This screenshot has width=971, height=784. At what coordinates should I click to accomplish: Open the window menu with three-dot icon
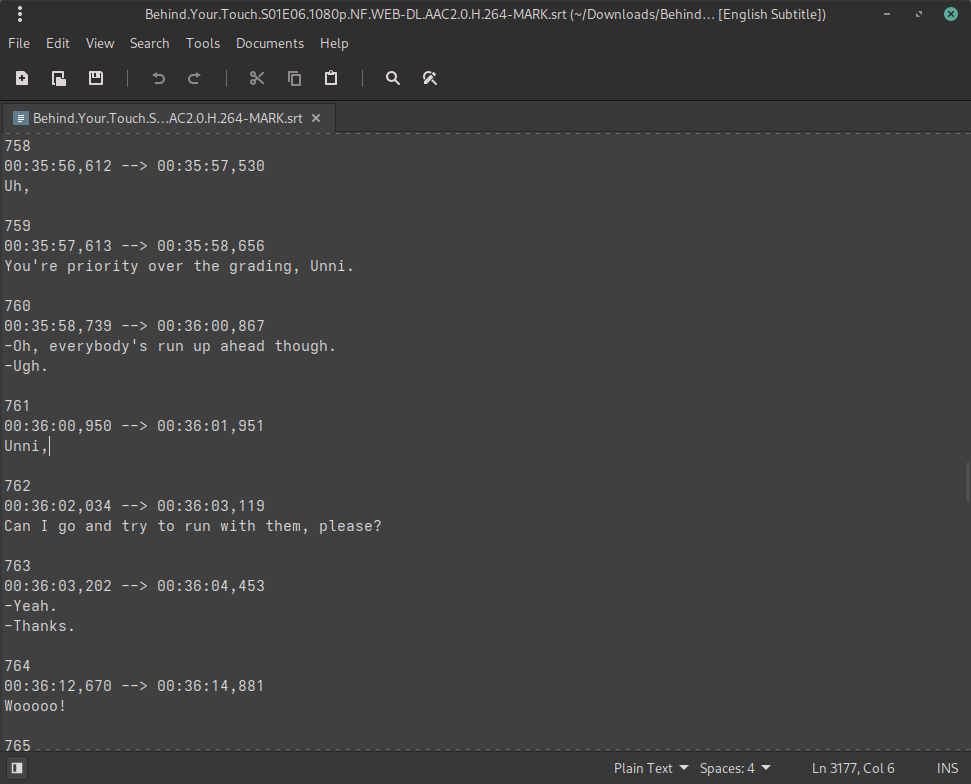20,14
